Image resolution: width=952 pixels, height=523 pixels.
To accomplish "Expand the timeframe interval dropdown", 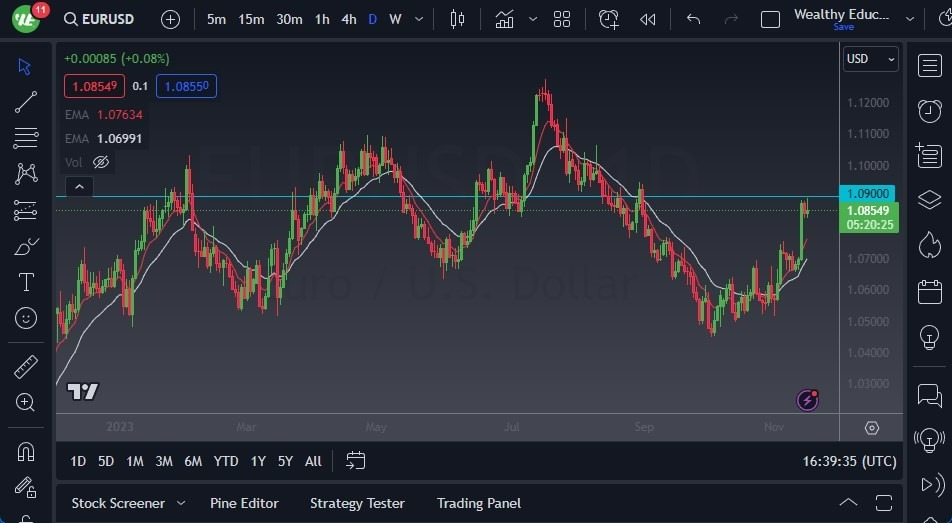I will tap(419, 19).
